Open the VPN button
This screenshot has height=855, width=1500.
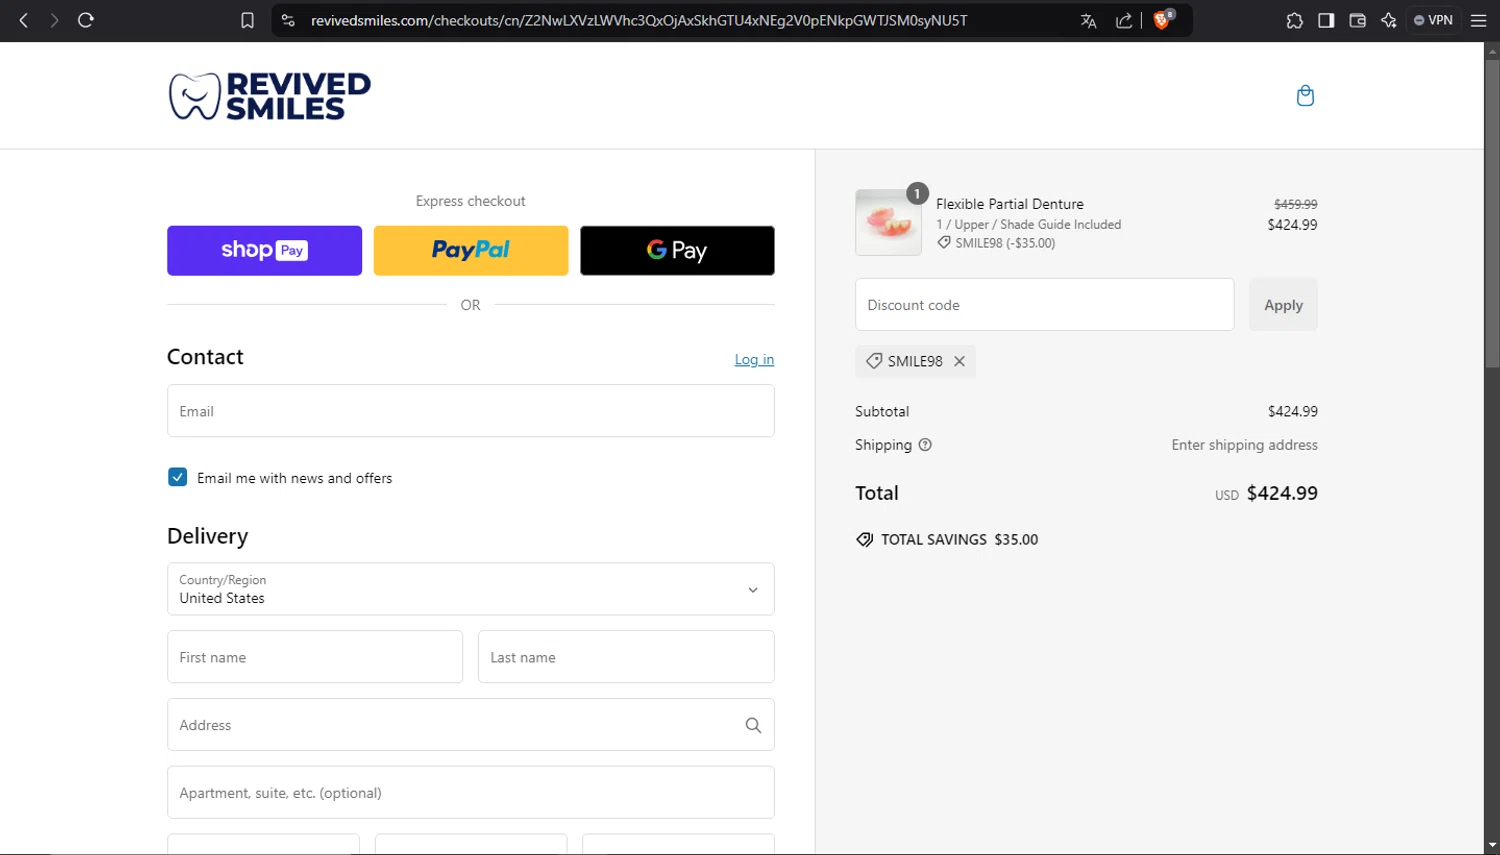[1433, 20]
